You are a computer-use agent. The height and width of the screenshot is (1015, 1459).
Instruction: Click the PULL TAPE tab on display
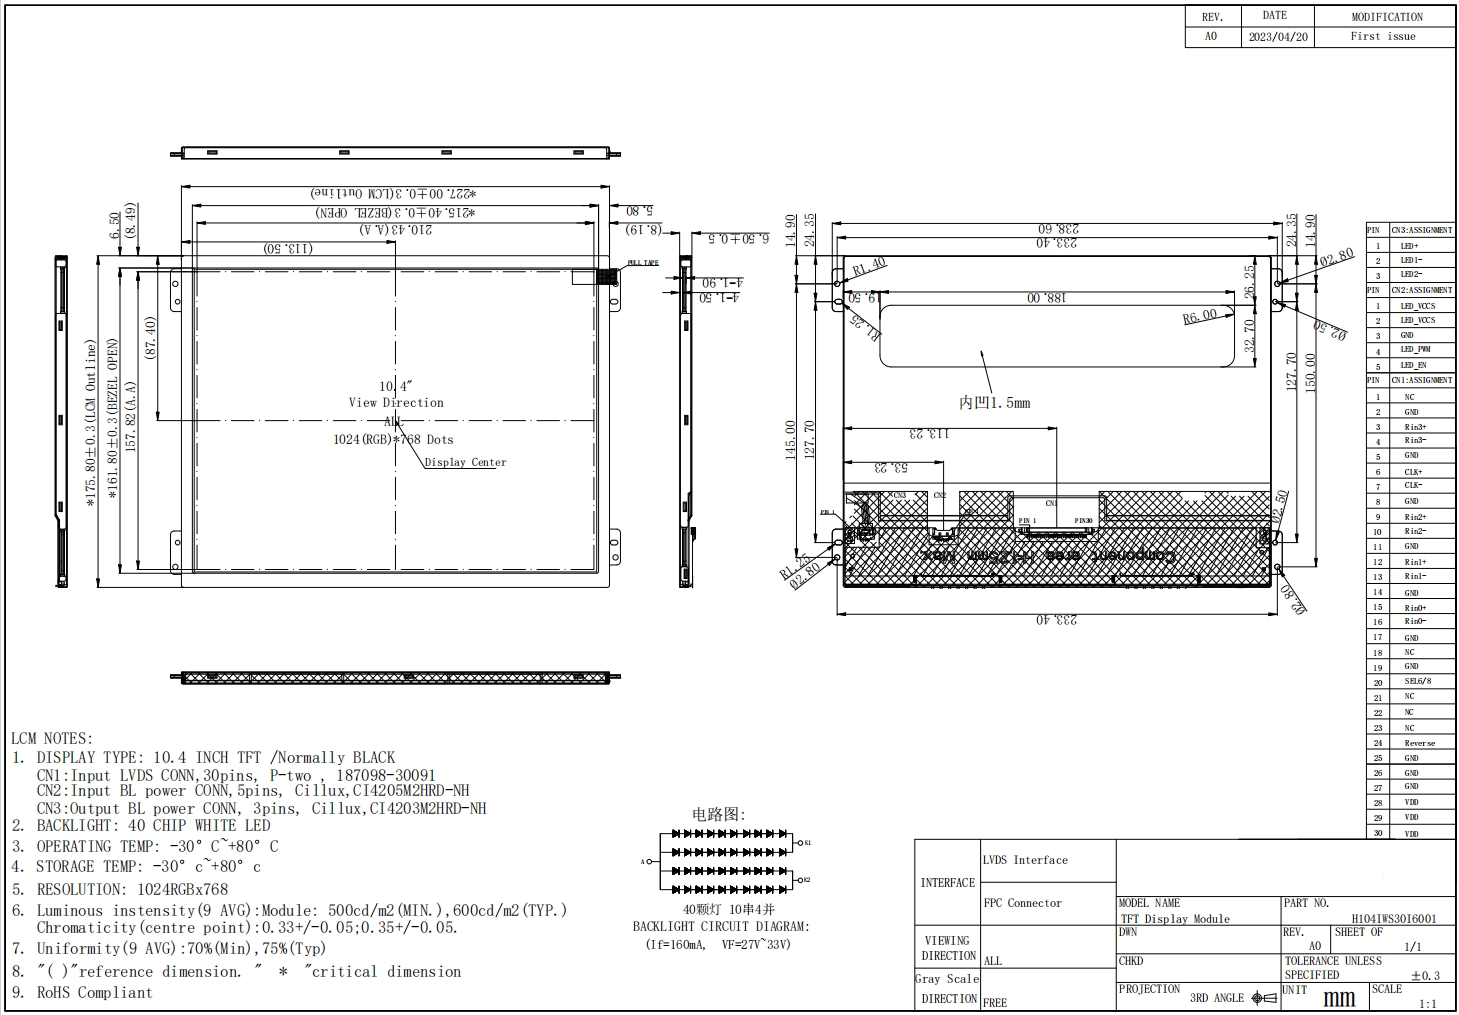click(643, 263)
